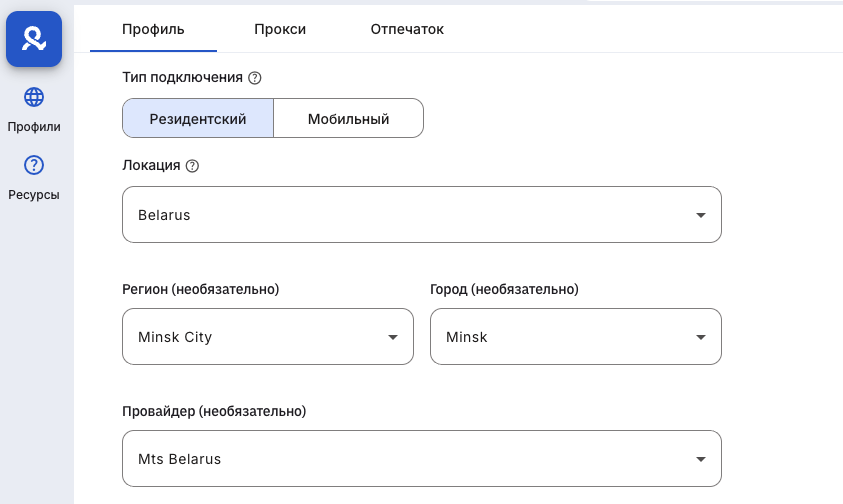Click the arrow in the Minsk City field

pos(393,337)
